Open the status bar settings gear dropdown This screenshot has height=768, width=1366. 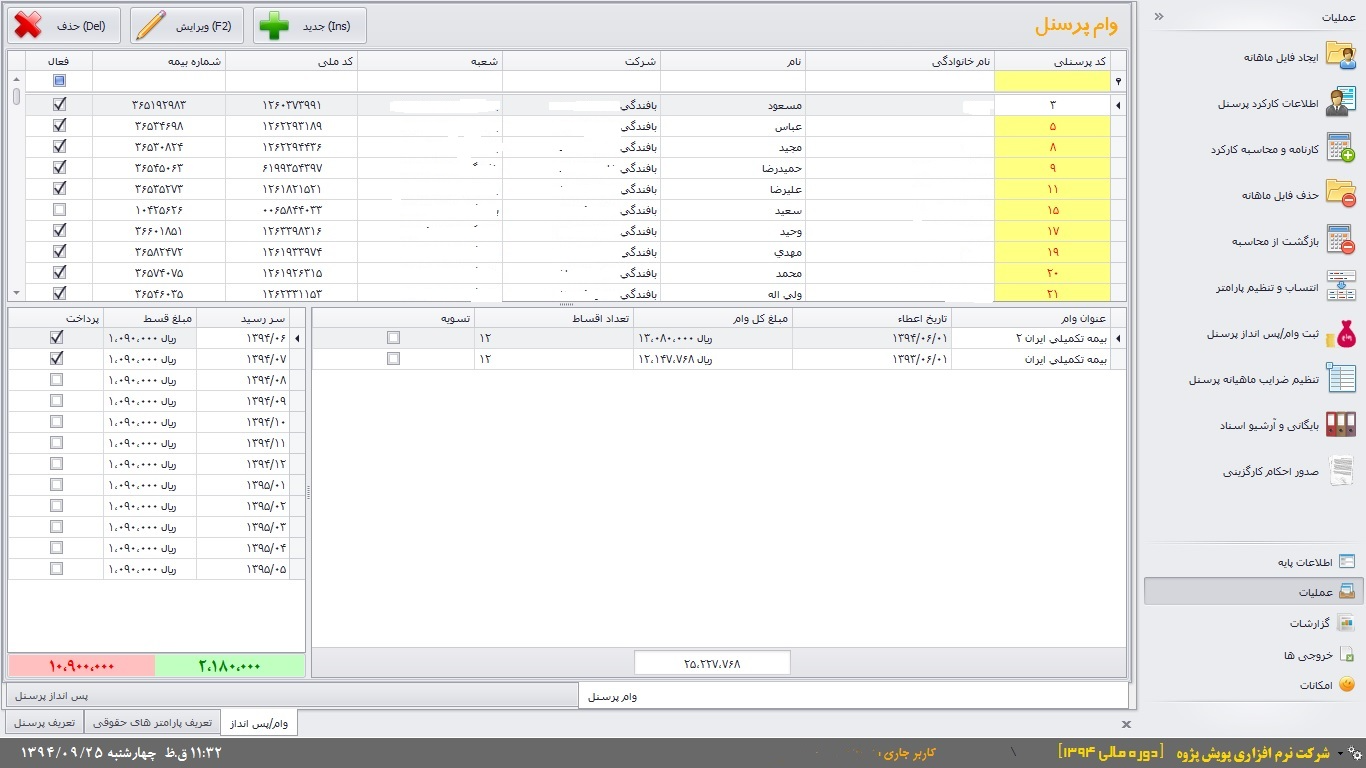[x=1354, y=753]
